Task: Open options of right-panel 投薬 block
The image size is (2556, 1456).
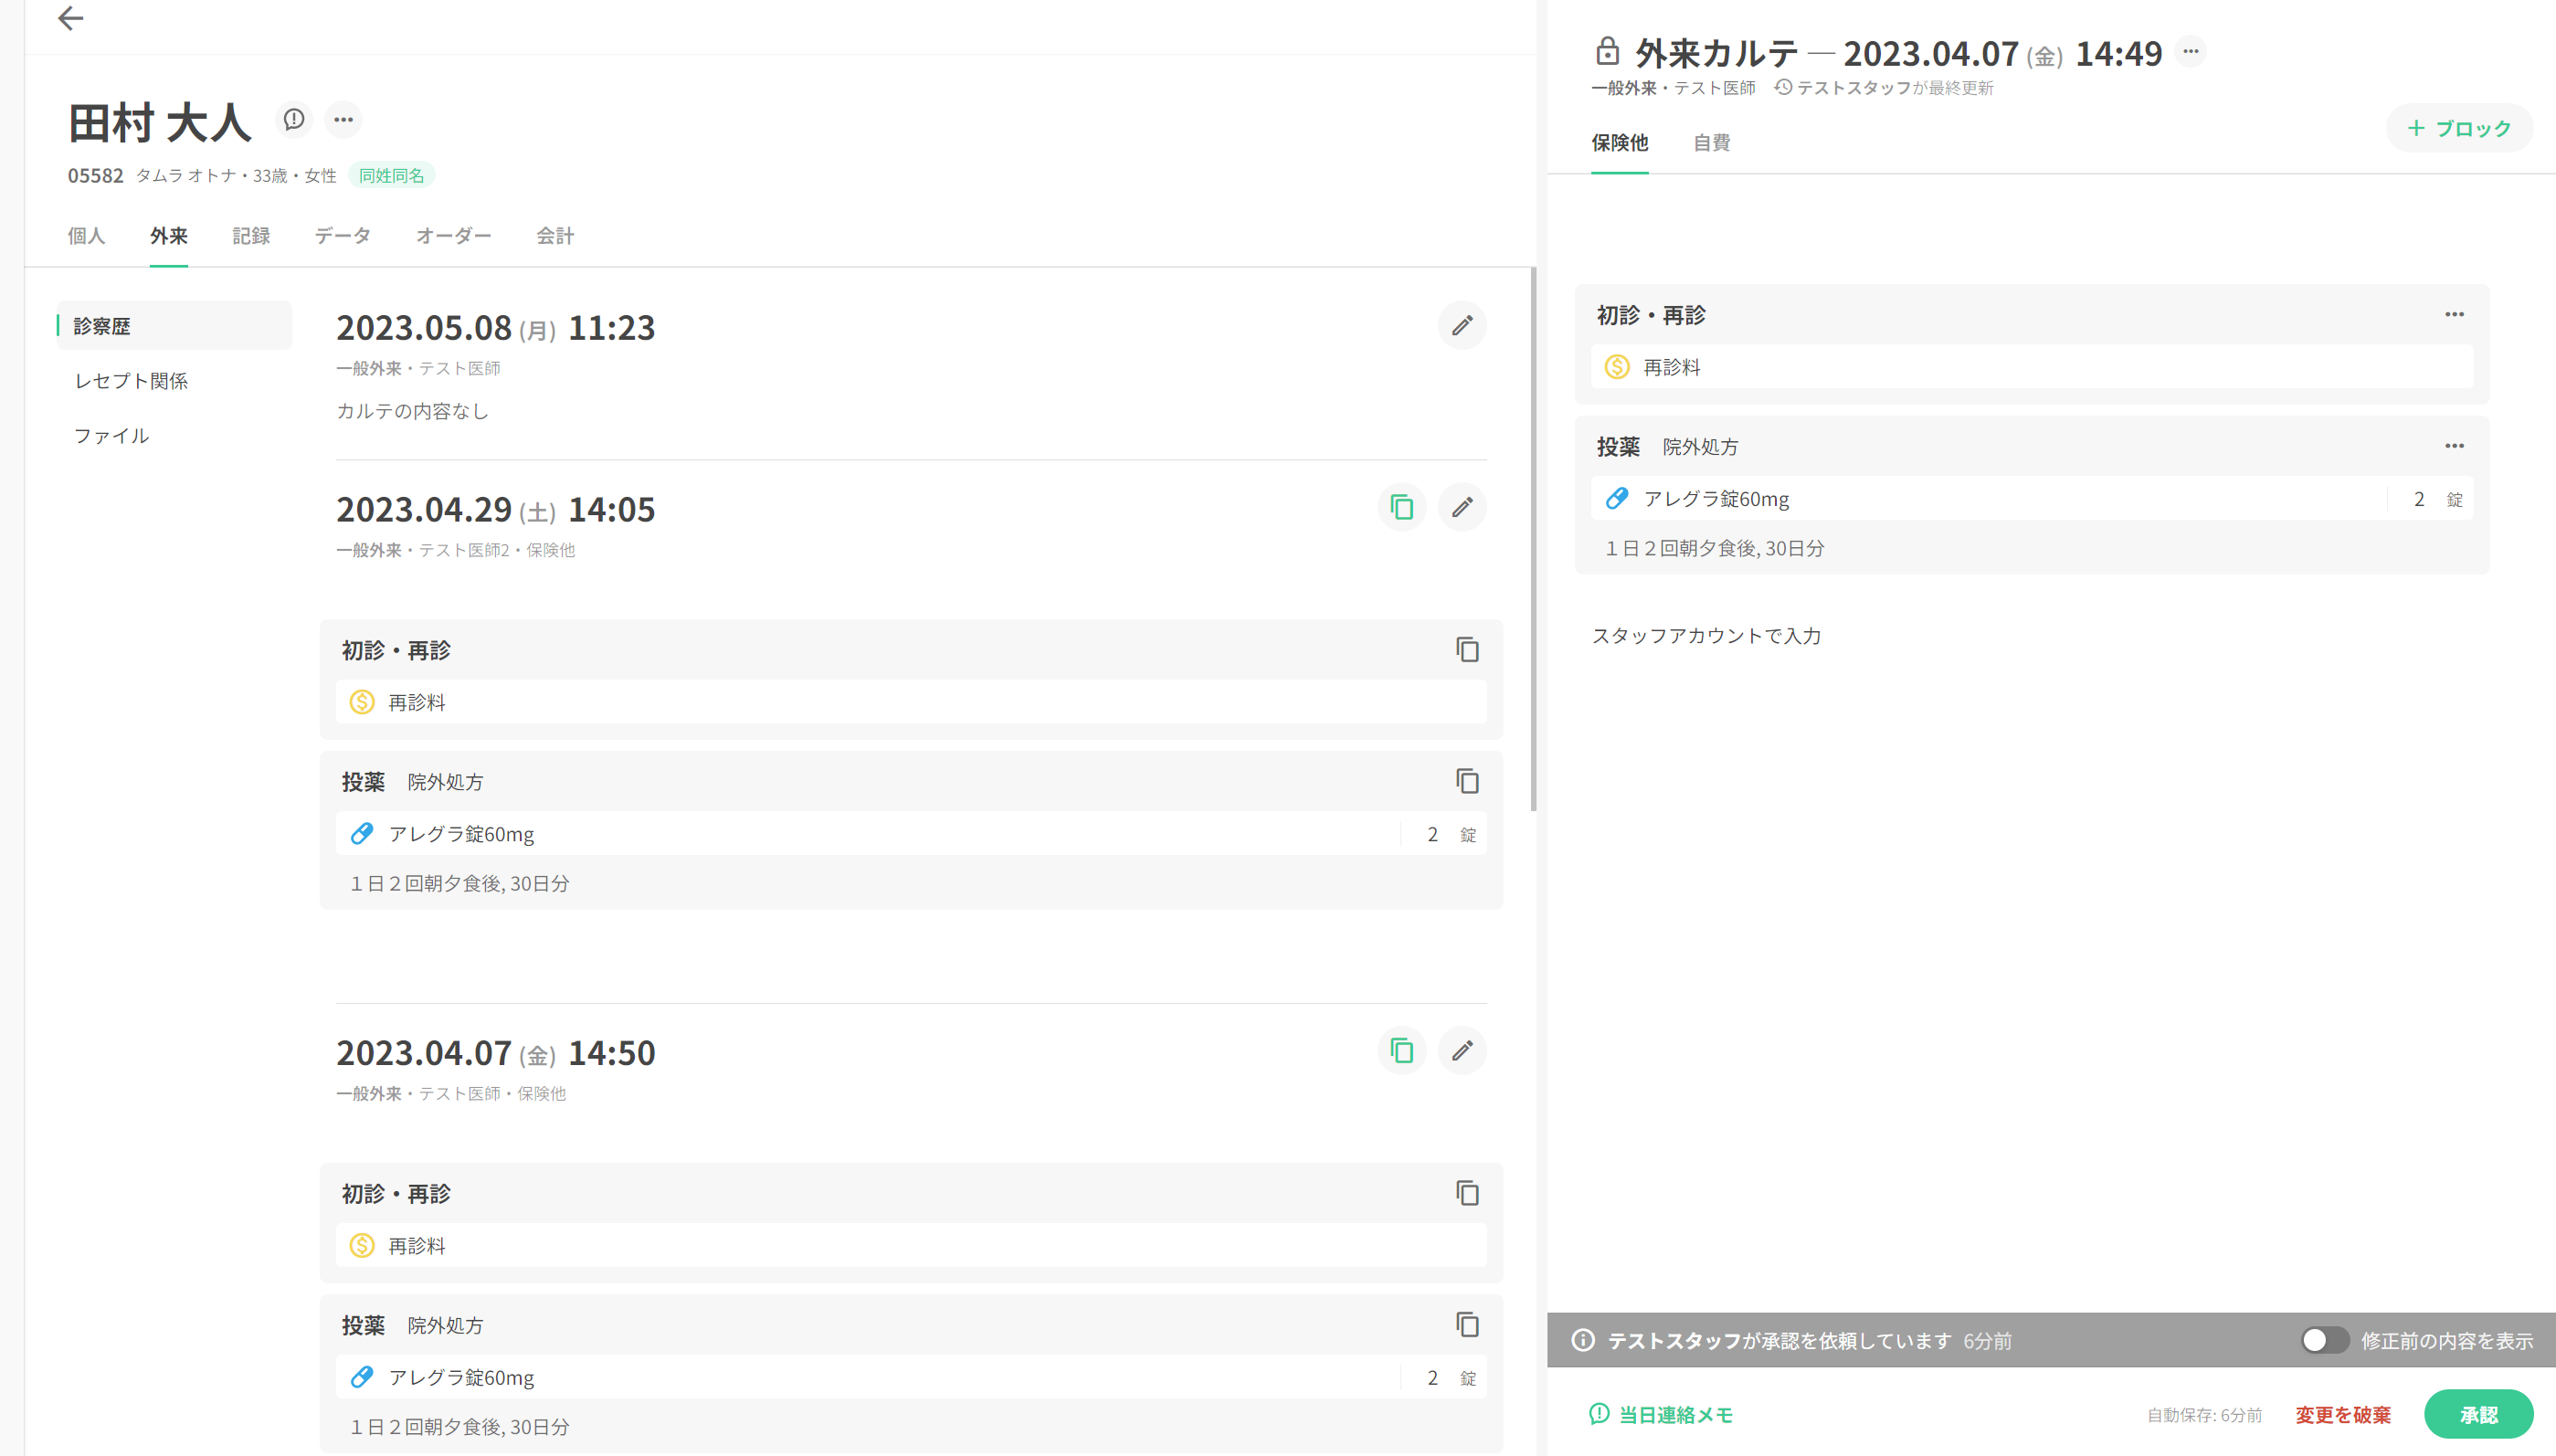Action: [x=2454, y=446]
